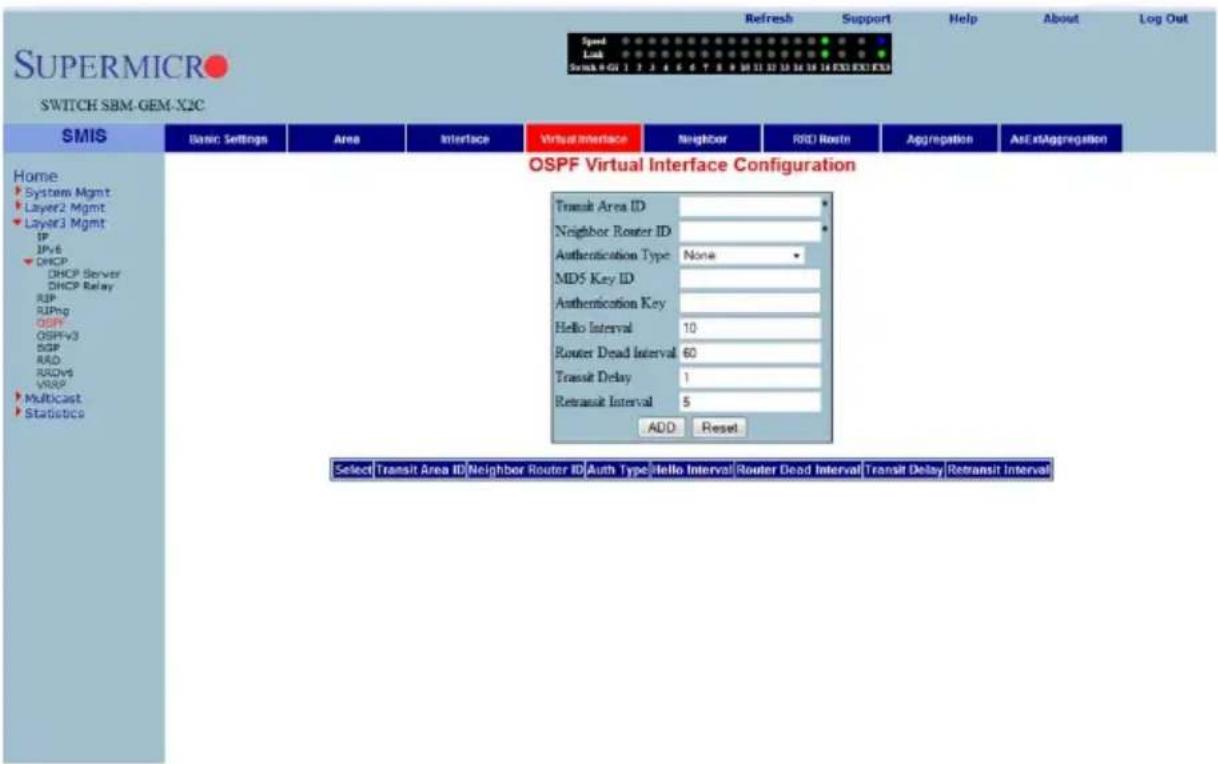Click the Router Dead Interval column header
The height and width of the screenshot is (764, 1218).
[x=799, y=470]
